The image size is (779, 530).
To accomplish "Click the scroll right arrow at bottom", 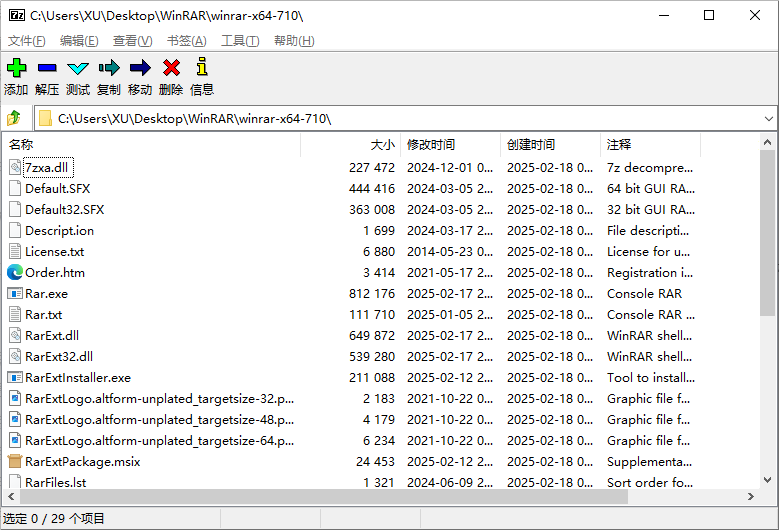I will [751, 496].
